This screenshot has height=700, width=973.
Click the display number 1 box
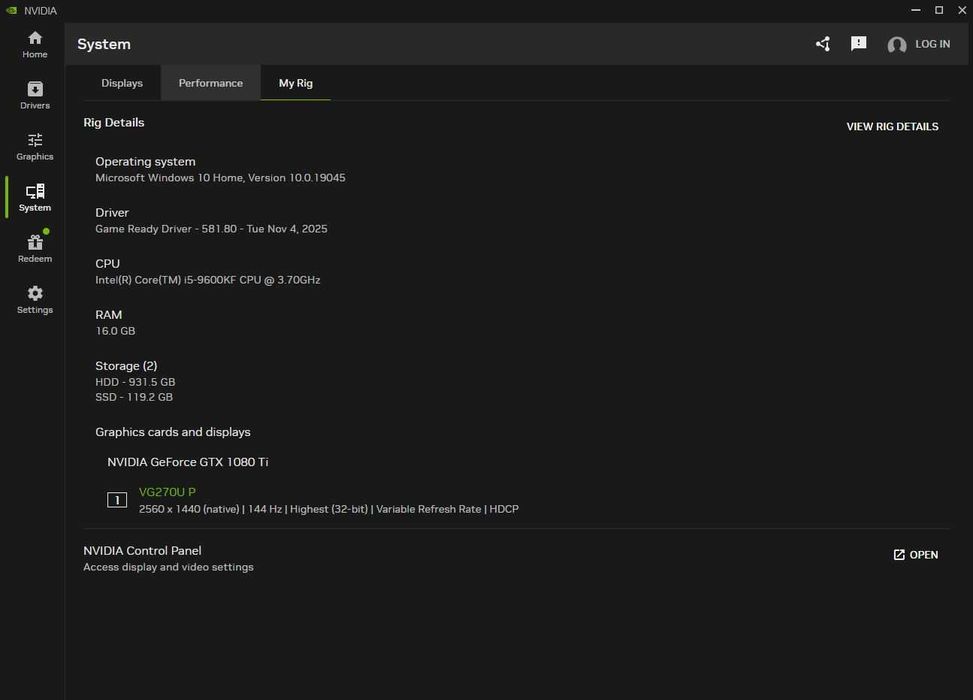[x=117, y=500]
